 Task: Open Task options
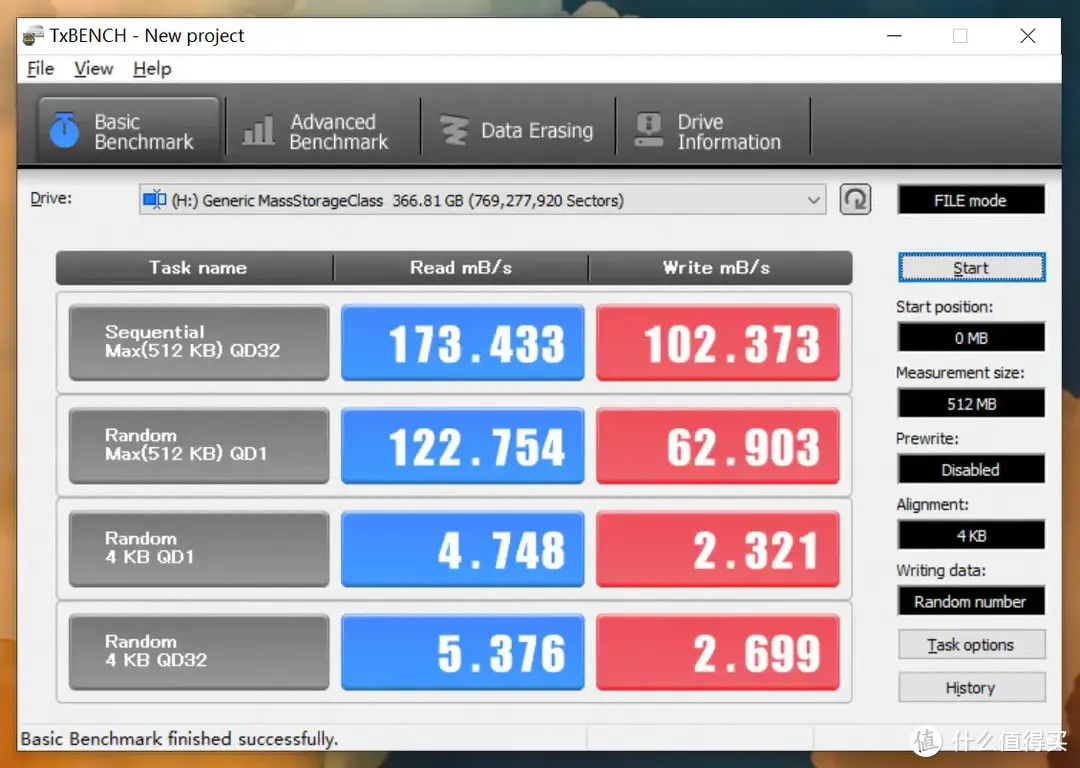click(x=971, y=645)
